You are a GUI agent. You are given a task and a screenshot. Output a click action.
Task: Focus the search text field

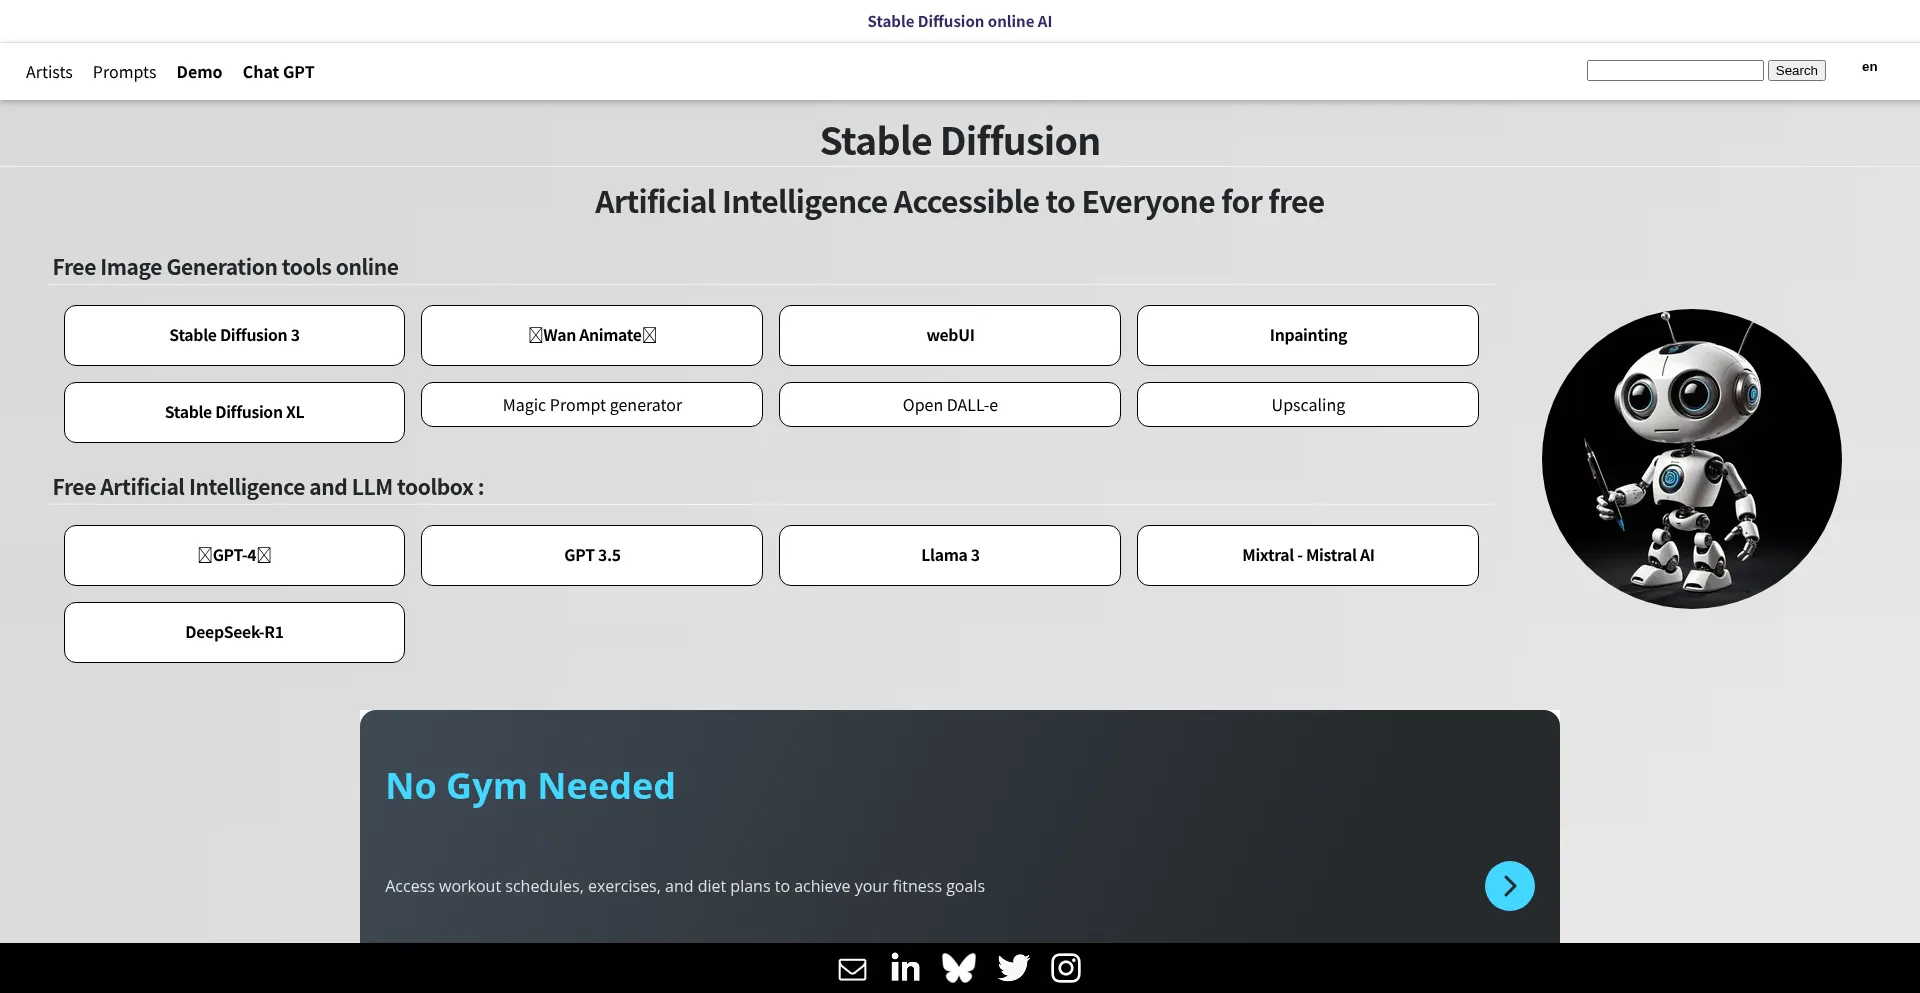[x=1674, y=70]
